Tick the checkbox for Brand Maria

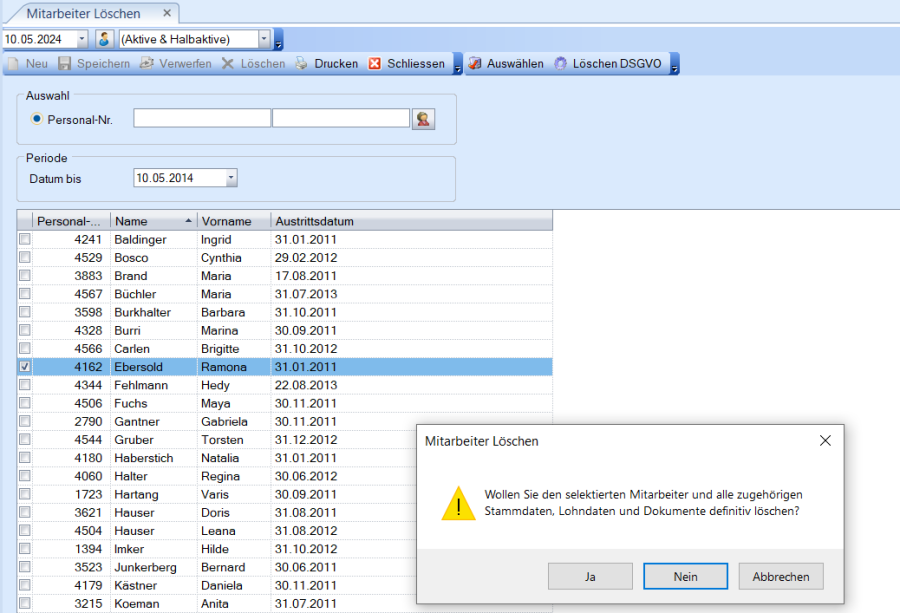[x=25, y=276]
